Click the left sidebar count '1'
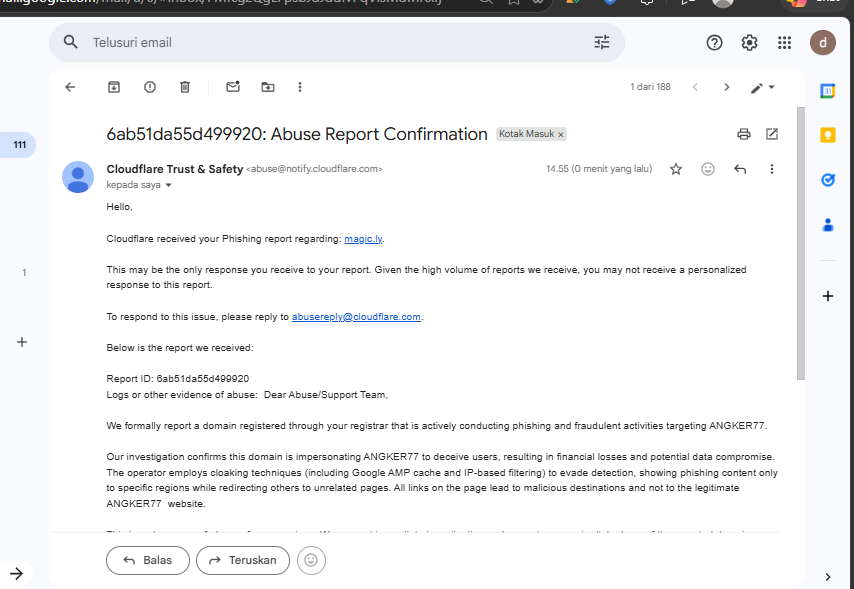The width and height of the screenshot is (854, 589). pos(24,272)
